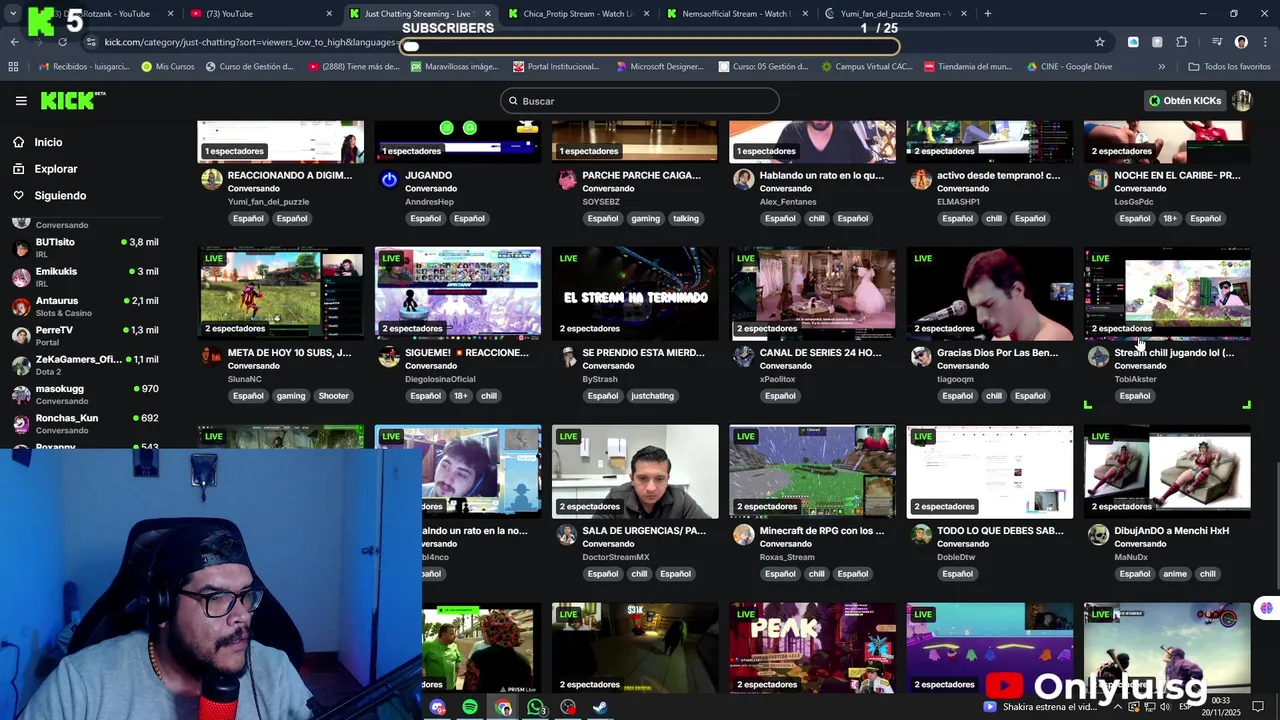1280x720 pixels.
Task: Open the Minecraft de RPG stream thumbnail
Action: point(812,472)
